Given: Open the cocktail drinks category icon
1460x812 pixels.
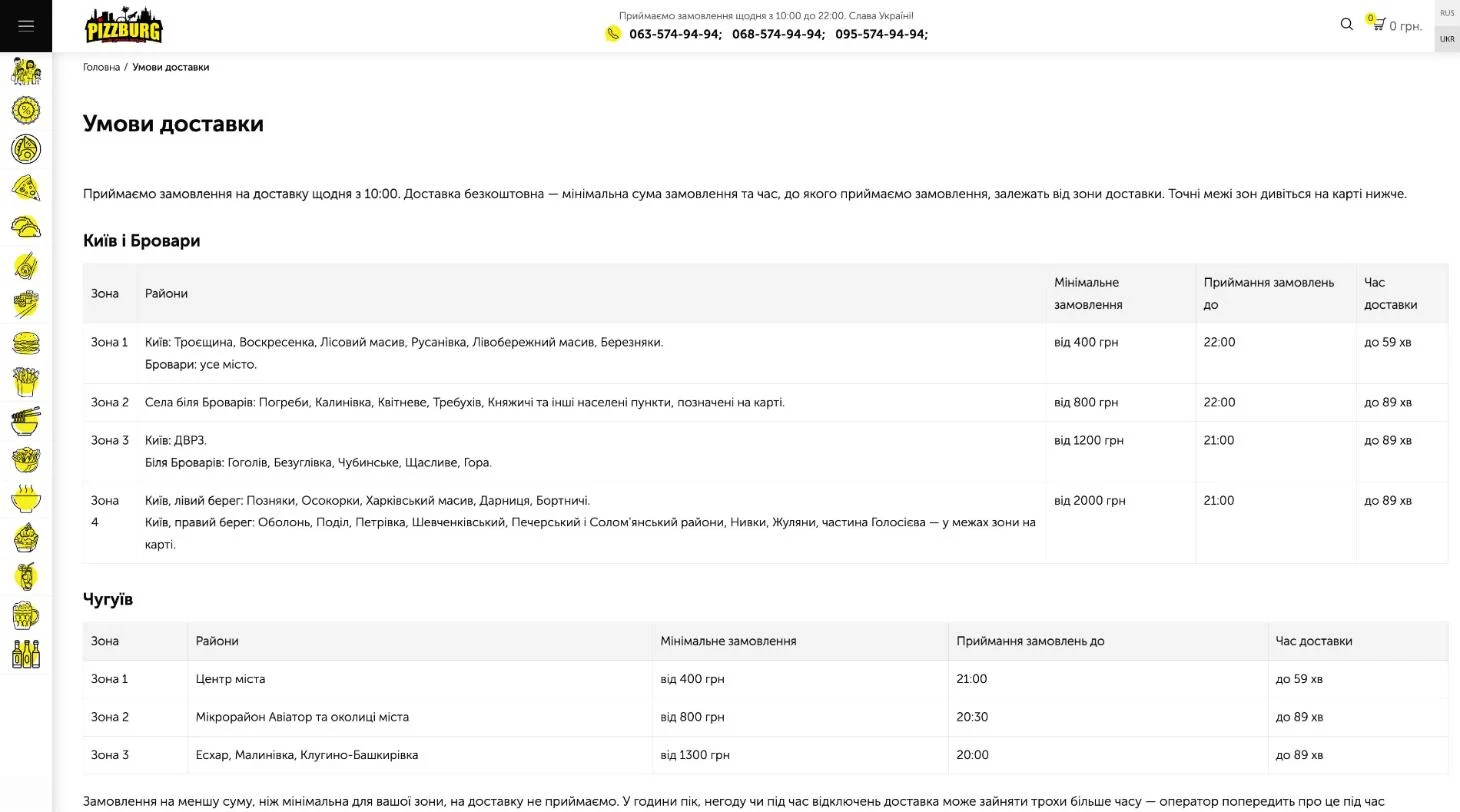Looking at the screenshot, I should (x=26, y=576).
